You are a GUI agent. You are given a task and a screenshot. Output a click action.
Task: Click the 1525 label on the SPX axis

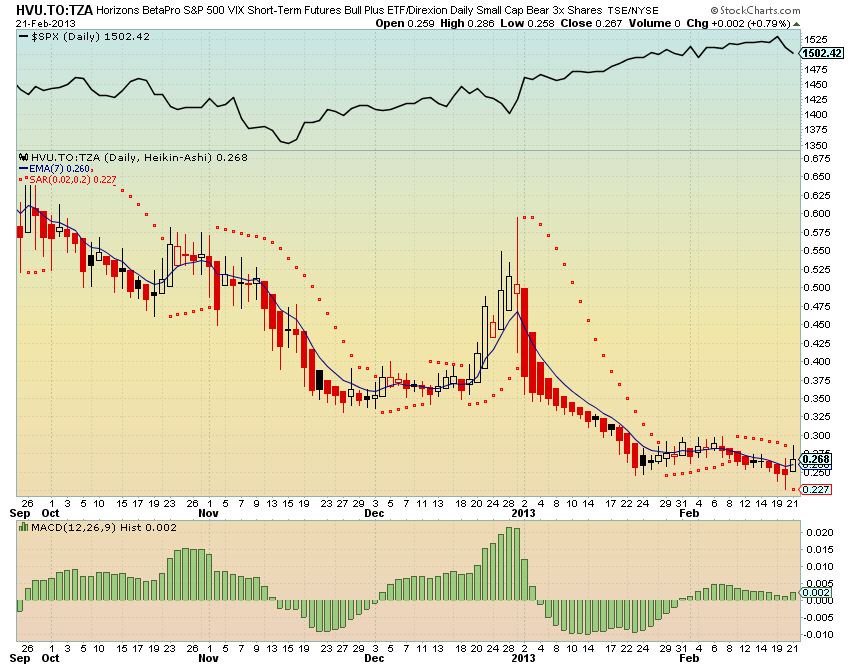click(816, 40)
